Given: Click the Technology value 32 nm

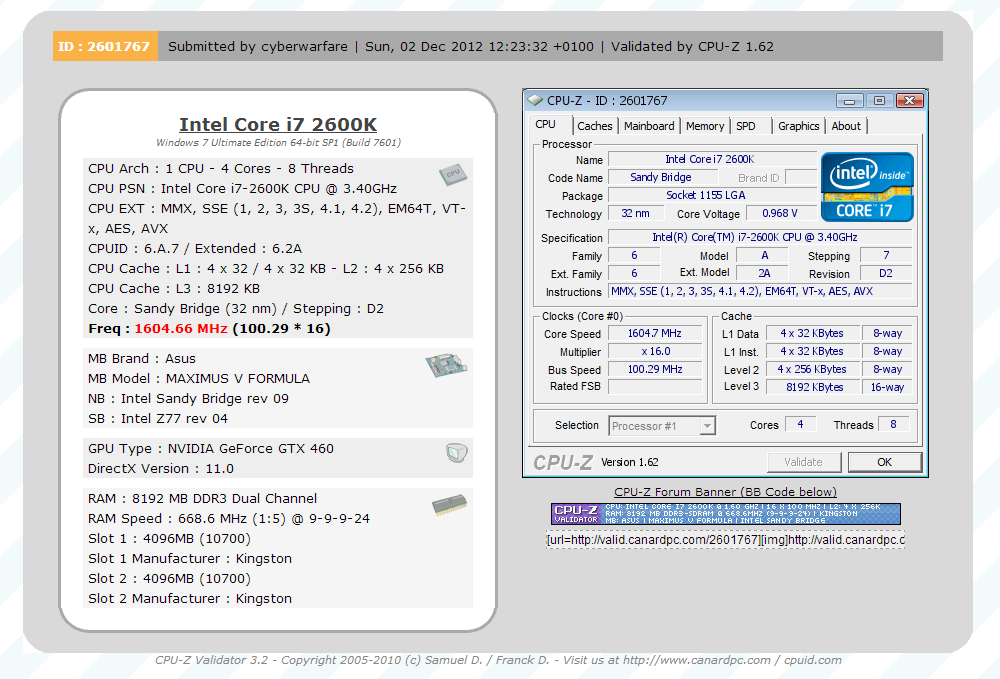Looking at the screenshot, I should 635,213.
